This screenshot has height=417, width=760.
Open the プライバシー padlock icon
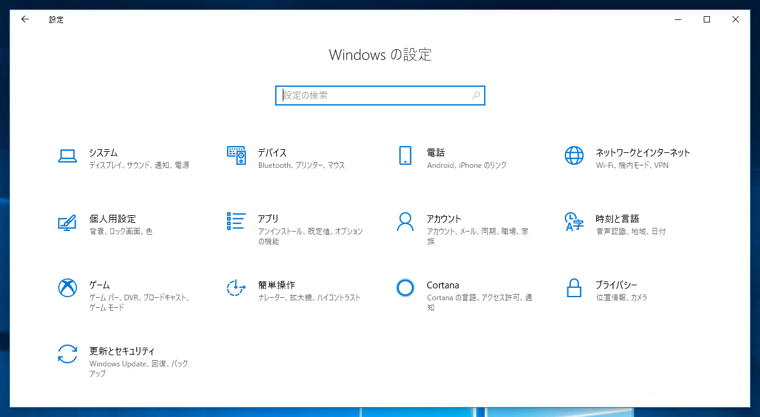tap(574, 288)
